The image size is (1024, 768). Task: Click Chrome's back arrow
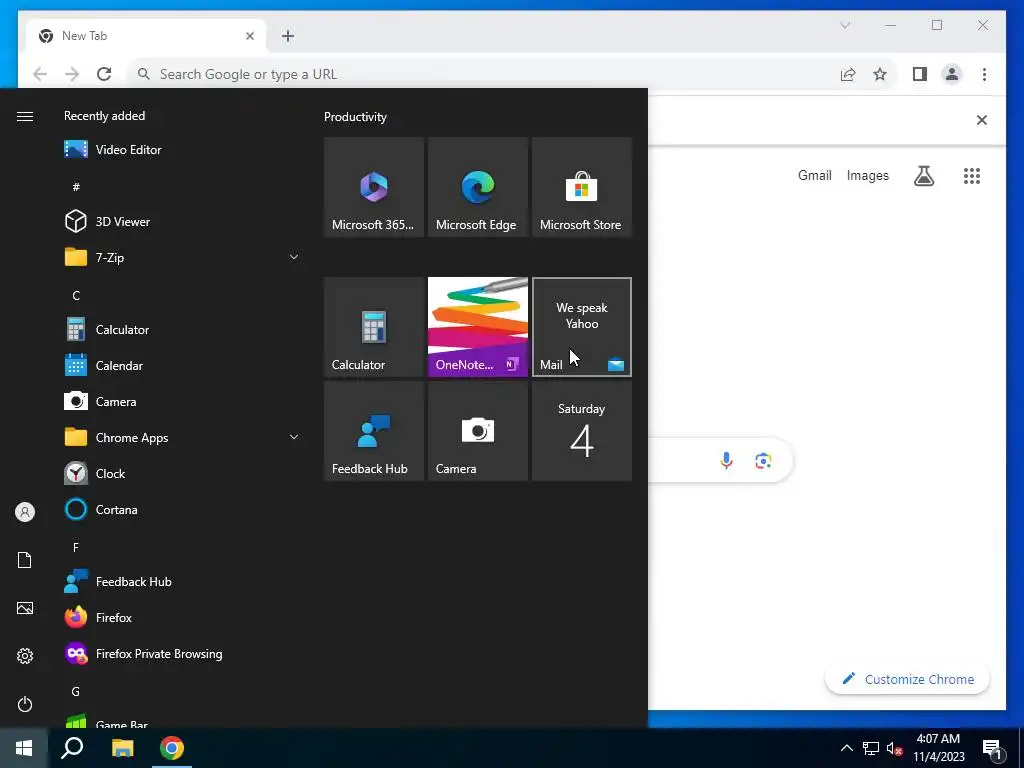(40, 74)
